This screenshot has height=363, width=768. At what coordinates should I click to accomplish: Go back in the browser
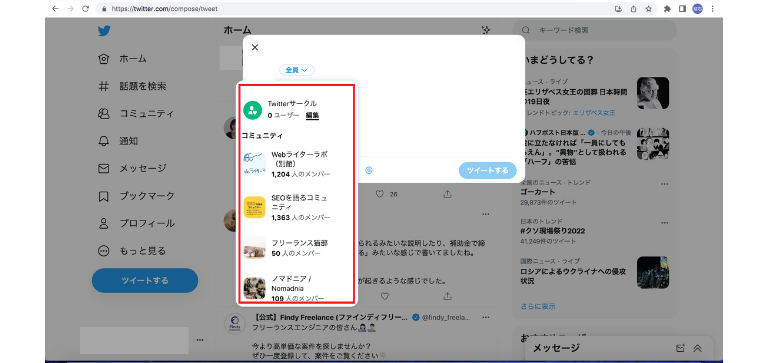[55, 8]
